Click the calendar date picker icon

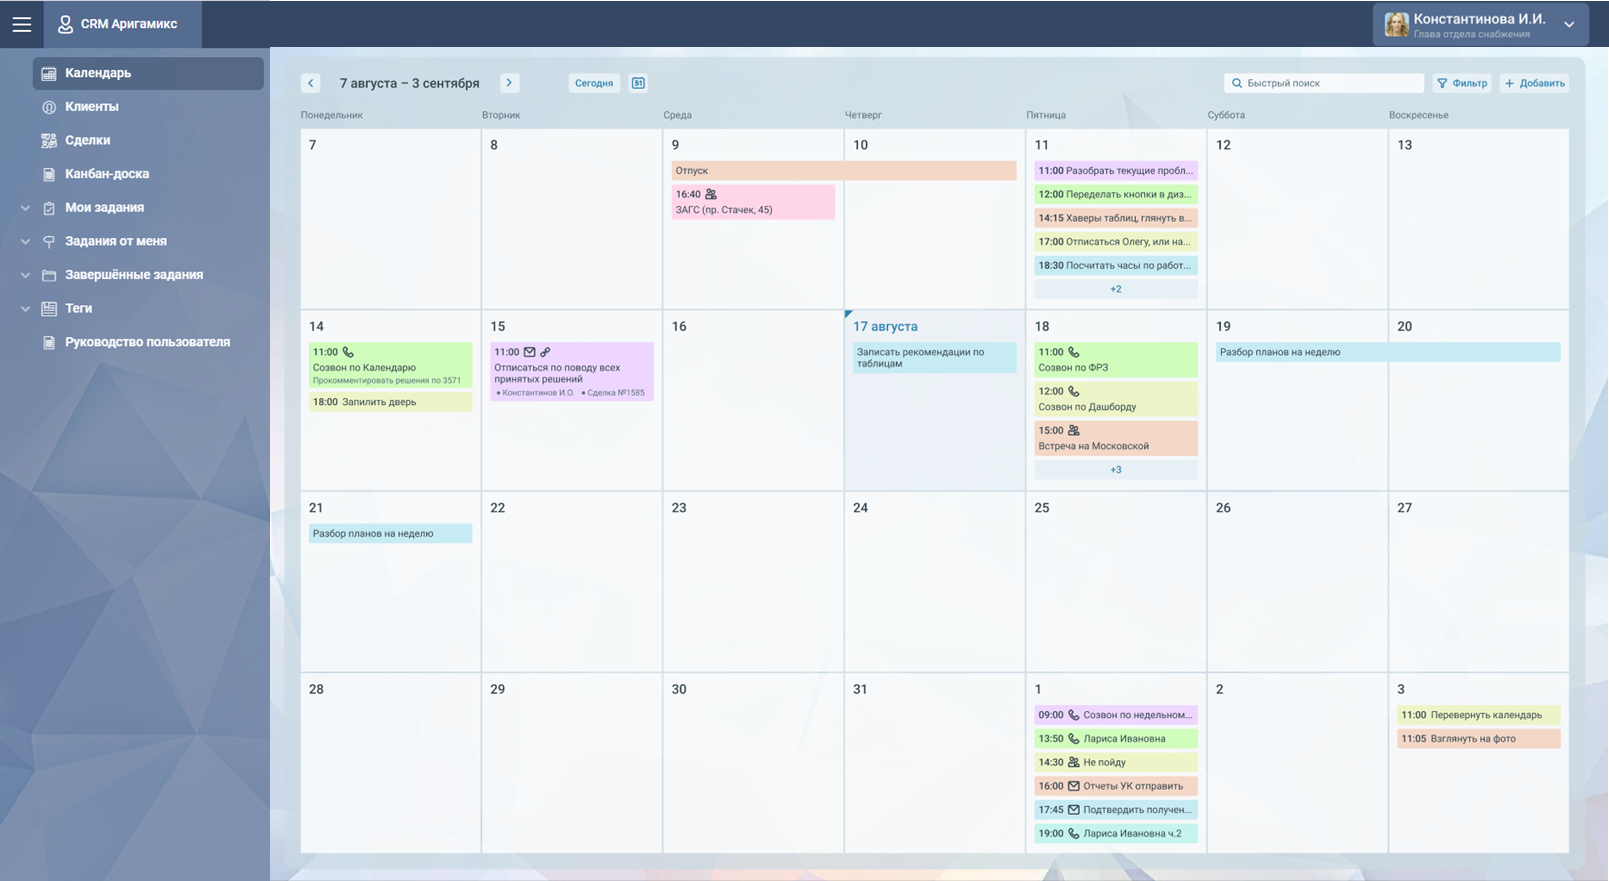(638, 83)
